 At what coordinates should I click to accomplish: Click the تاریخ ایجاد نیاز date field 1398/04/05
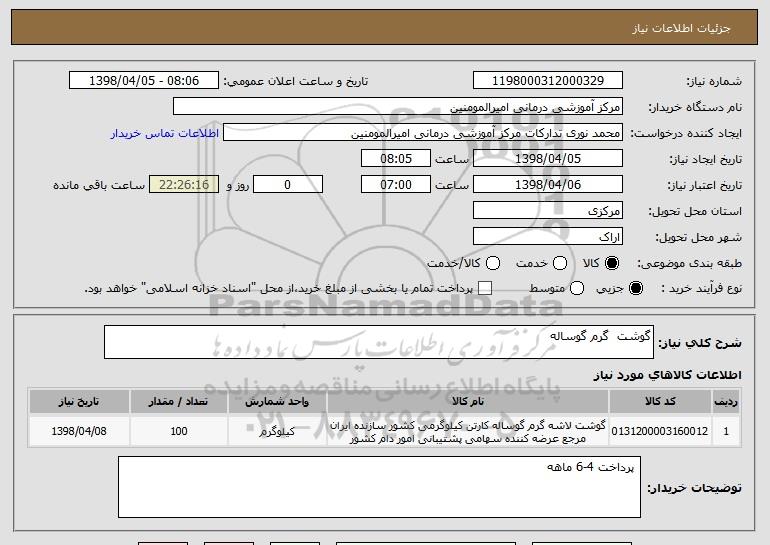coord(548,159)
